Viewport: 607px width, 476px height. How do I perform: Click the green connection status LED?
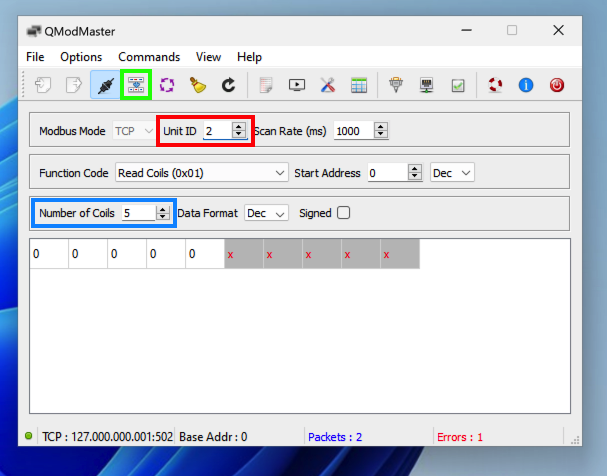click(28, 436)
